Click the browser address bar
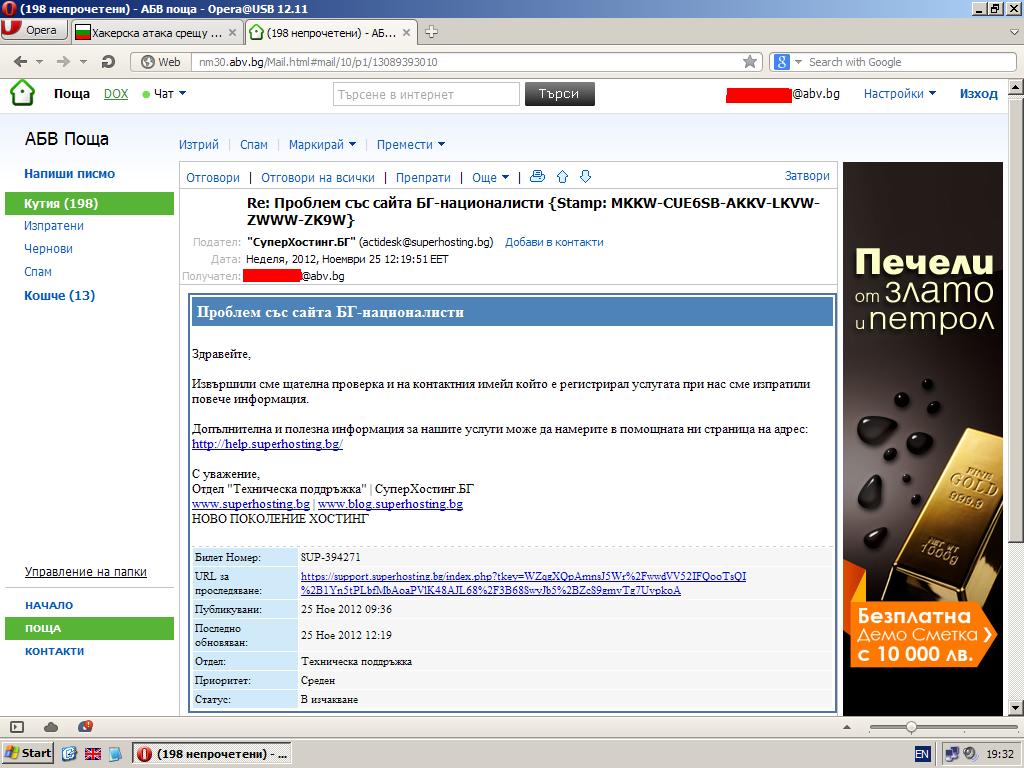The image size is (1024, 768). pyautogui.click(x=467, y=62)
